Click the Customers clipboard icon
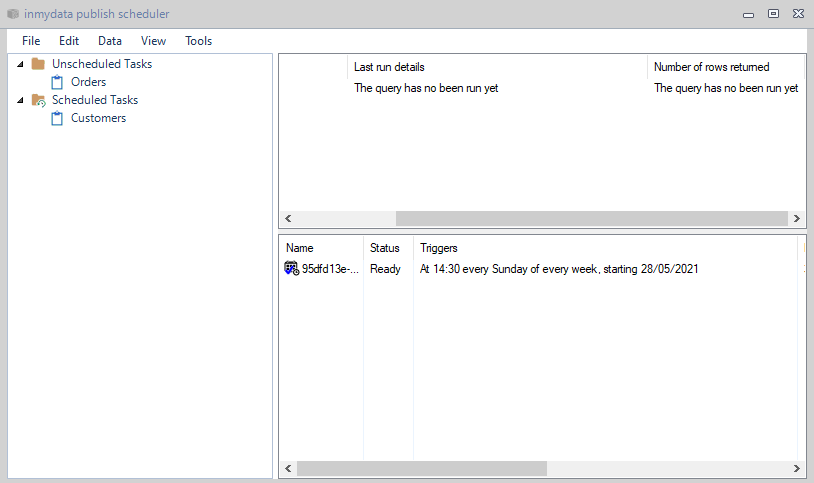This screenshot has width=814, height=483. pos(57,118)
